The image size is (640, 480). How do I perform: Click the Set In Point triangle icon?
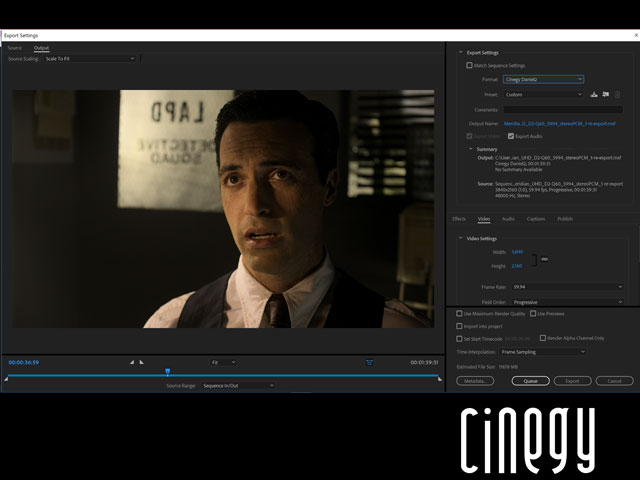(x=132, y=362)
